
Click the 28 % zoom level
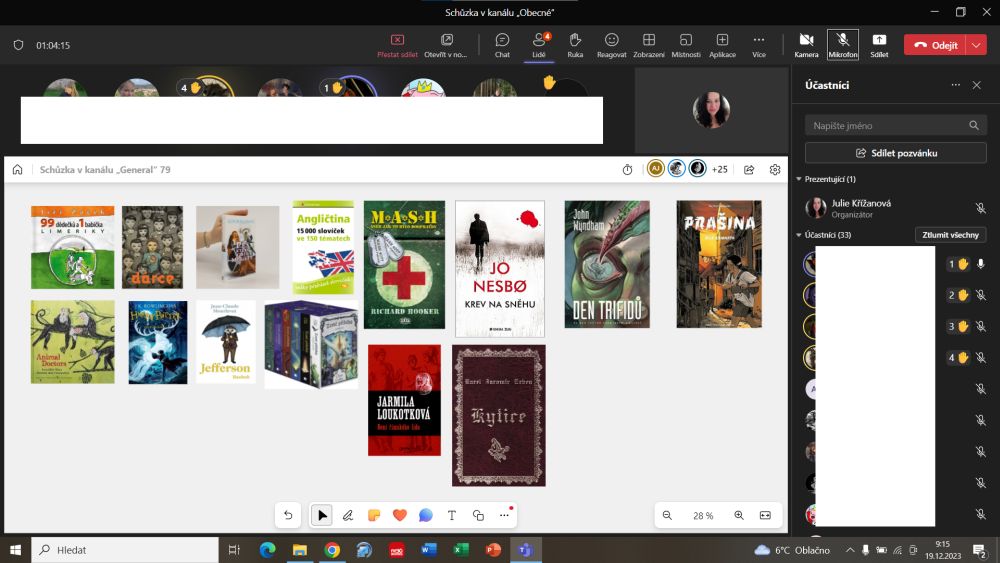703,515
